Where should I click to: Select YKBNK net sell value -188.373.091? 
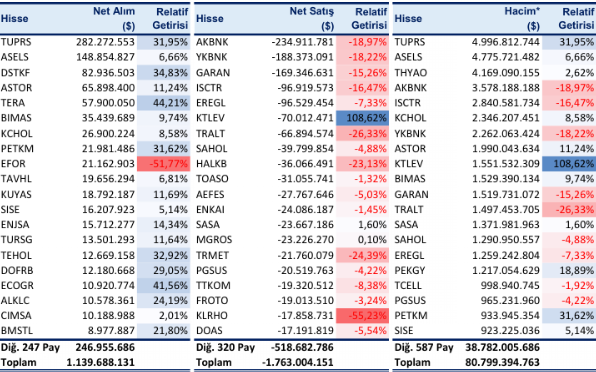[303, 57]
